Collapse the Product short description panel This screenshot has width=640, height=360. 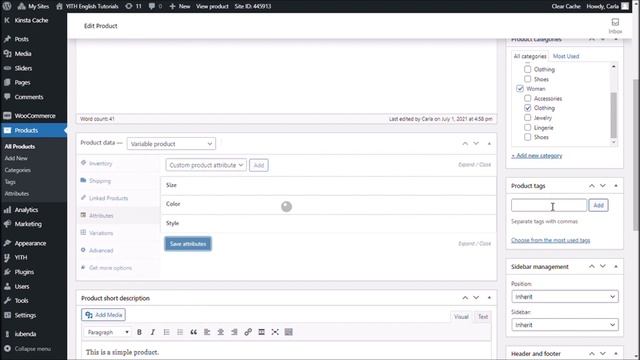[489, 298]
